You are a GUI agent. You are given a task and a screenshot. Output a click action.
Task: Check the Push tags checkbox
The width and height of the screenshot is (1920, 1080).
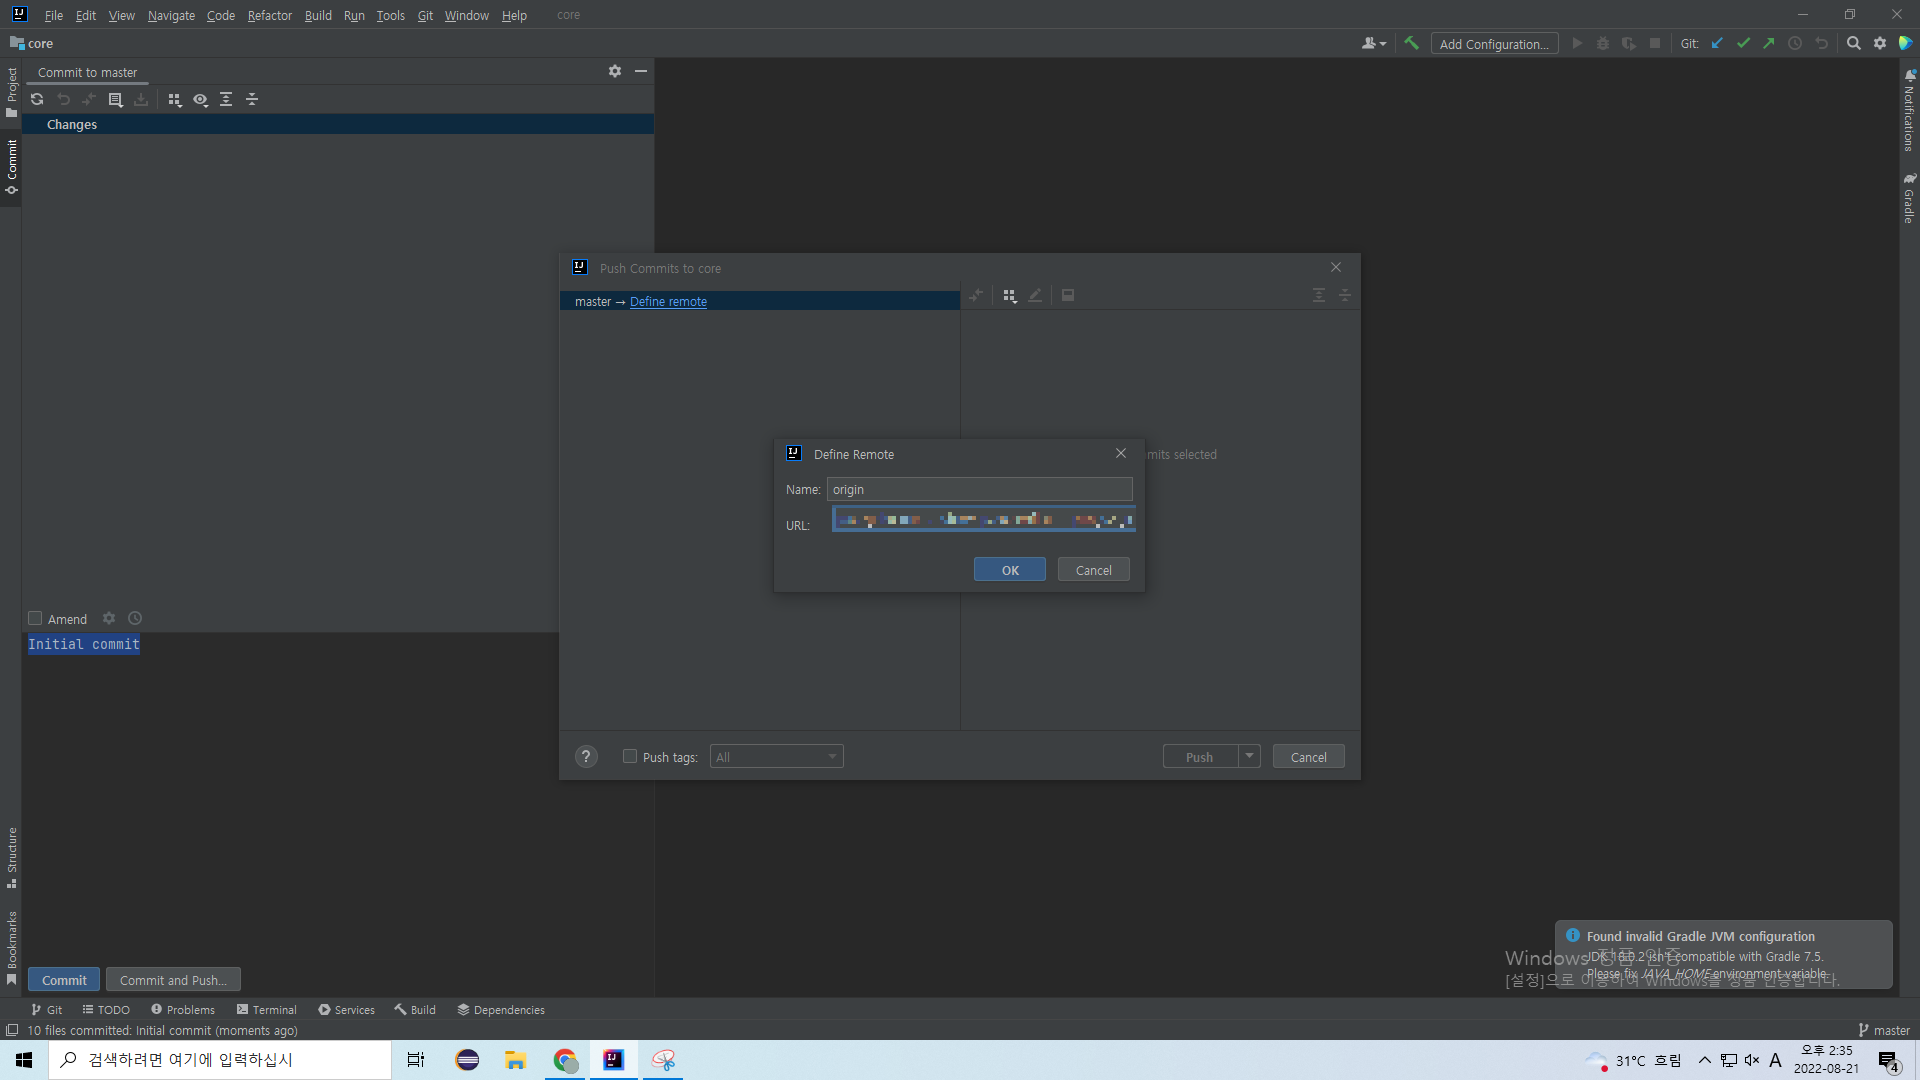[630, 756]
